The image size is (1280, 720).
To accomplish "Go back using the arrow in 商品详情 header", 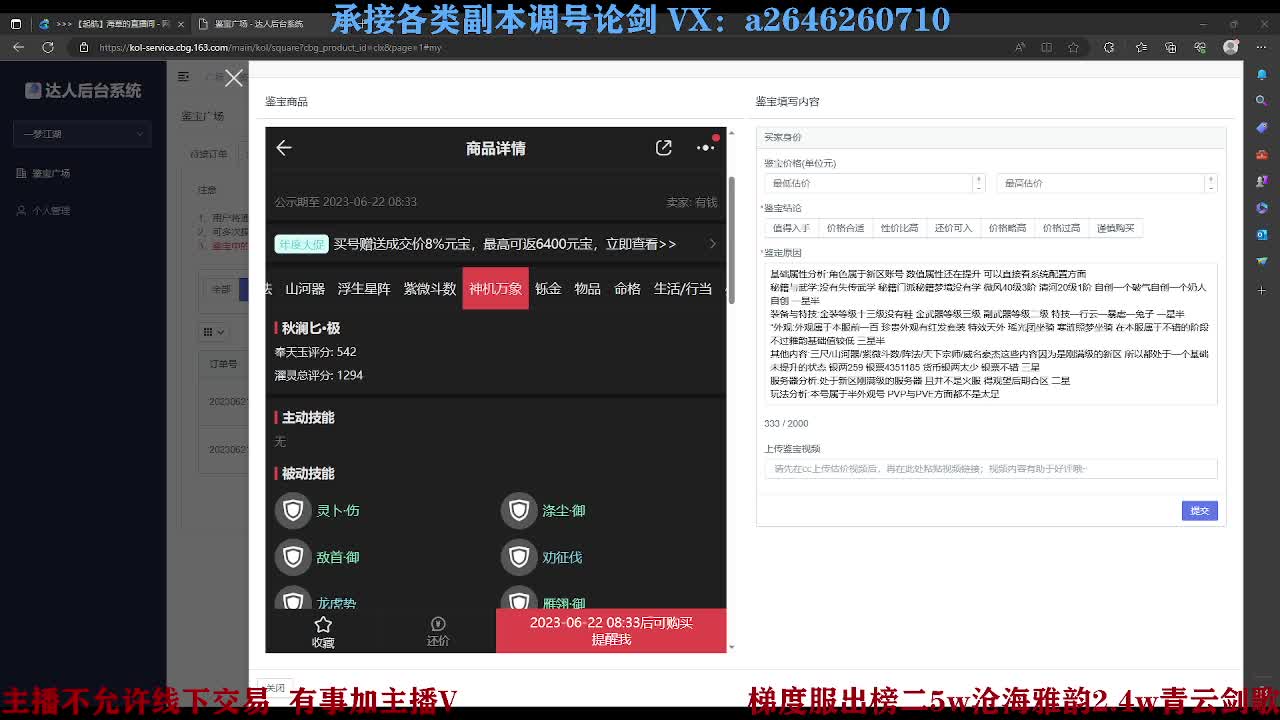I will [x=284, y=148].
